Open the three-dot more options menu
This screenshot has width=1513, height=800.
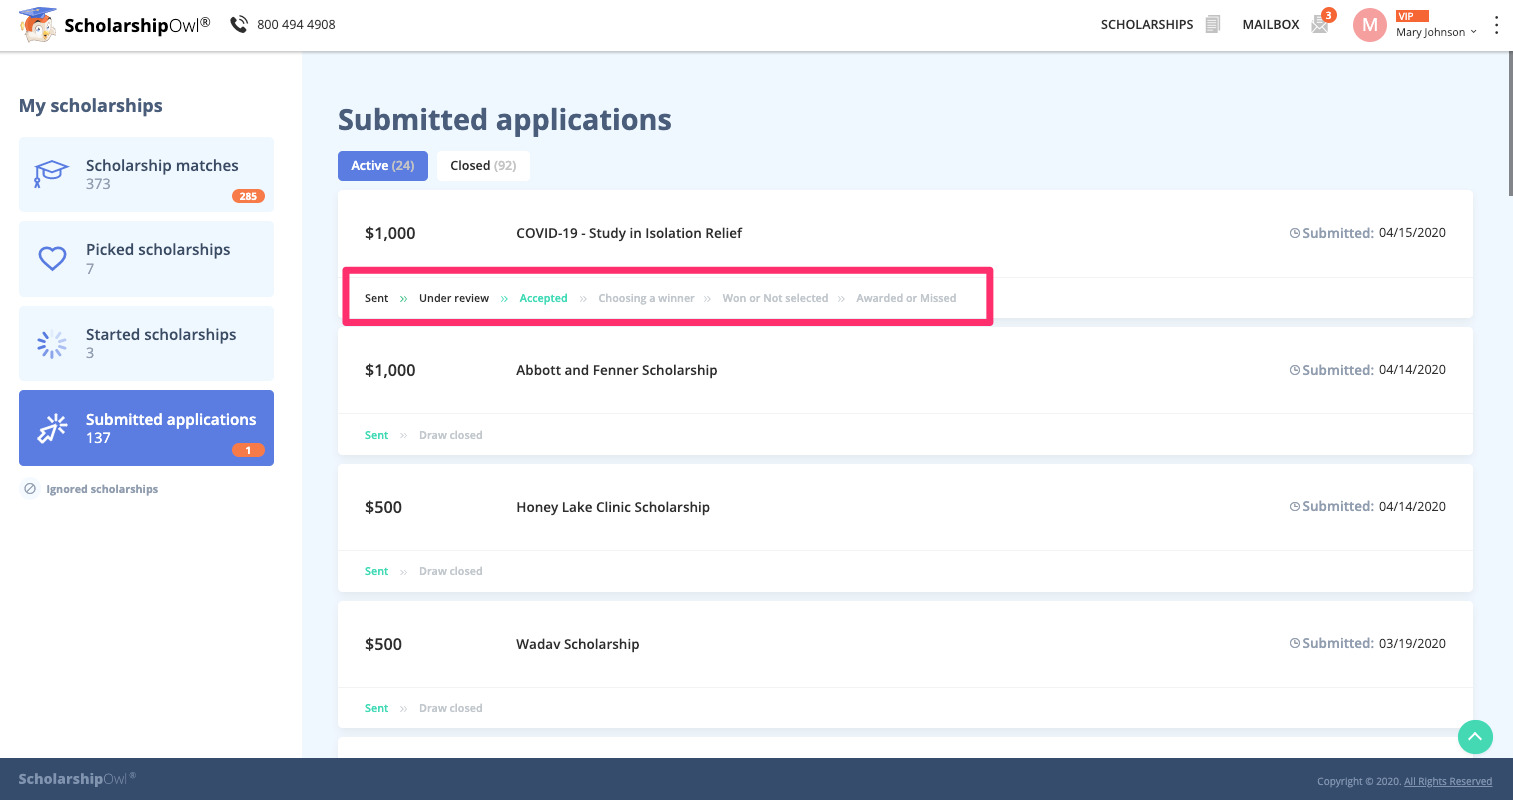coord(1496,25)
